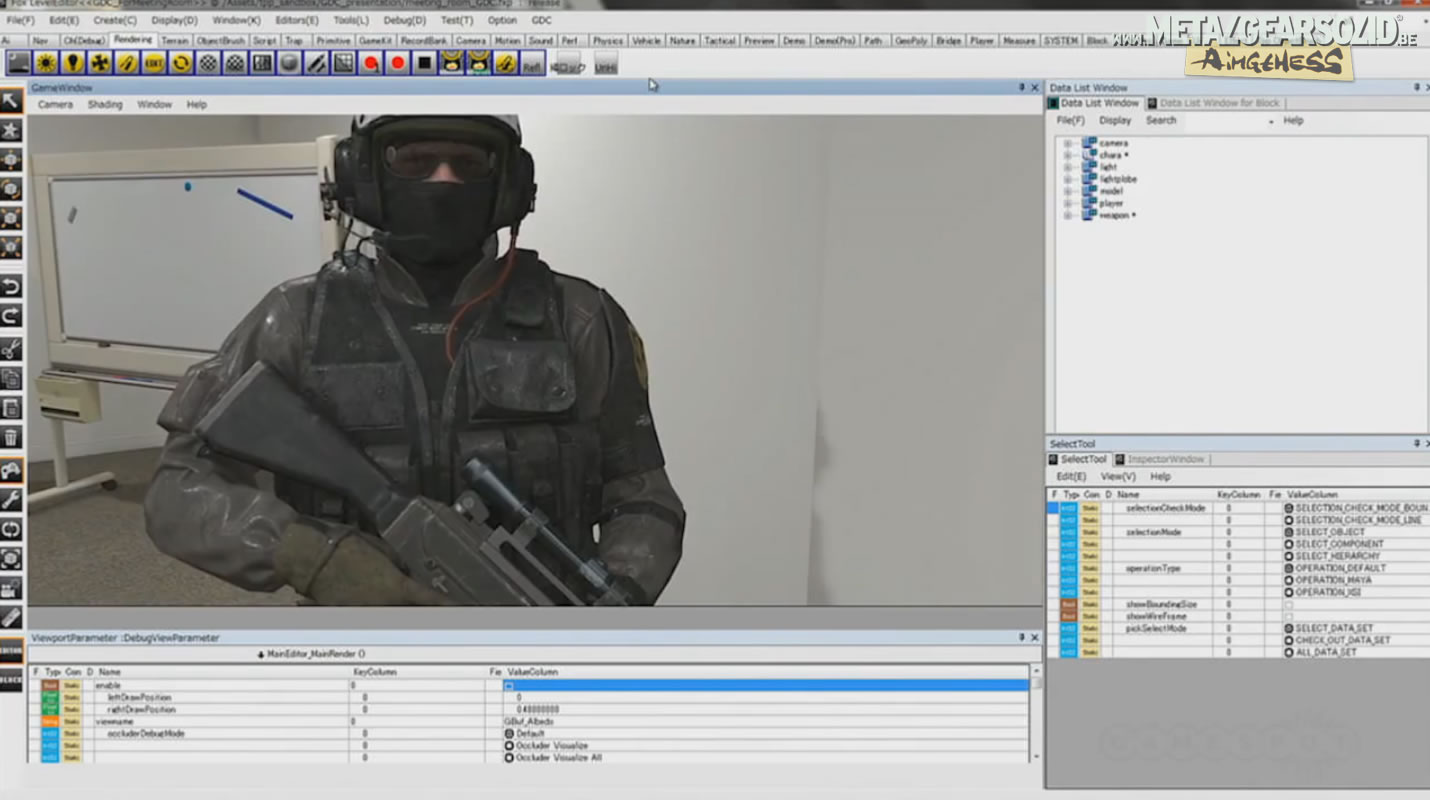Open the search dropdown arrow in Data List
Viewport: 1430px width, 800px height.
click(x=1271, y=121)
